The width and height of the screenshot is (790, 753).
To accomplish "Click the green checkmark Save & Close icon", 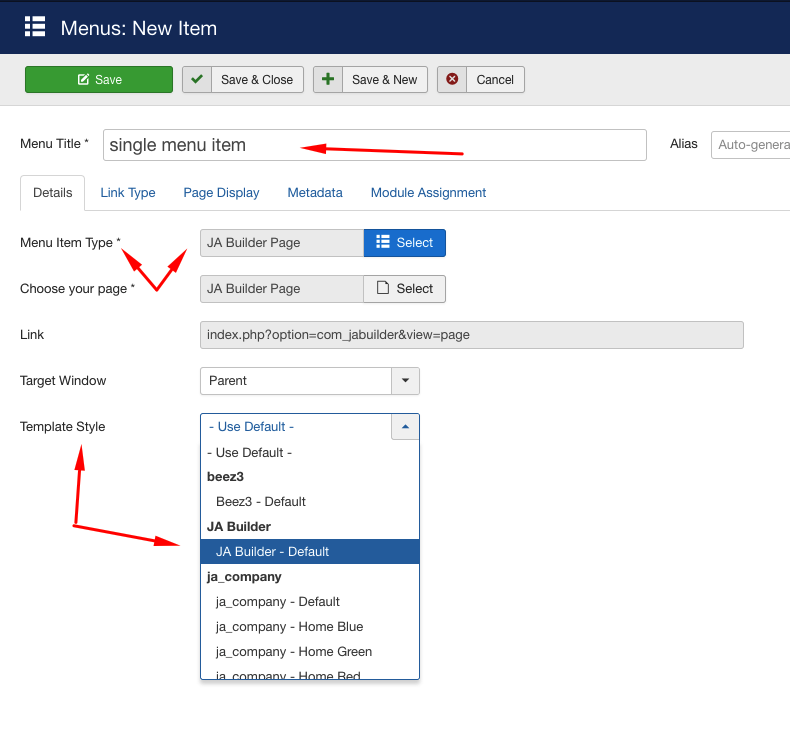I will pos(197,79).
